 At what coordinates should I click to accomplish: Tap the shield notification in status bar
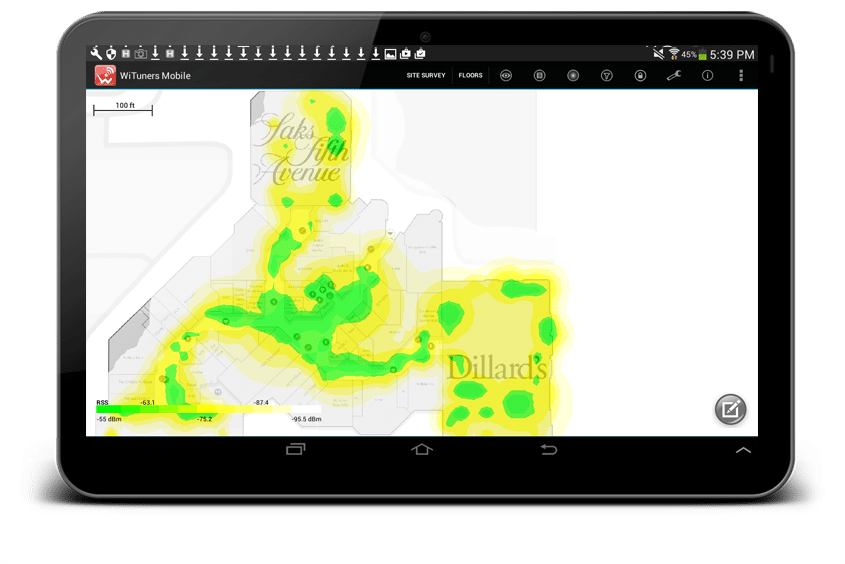[x=111, y=53]
